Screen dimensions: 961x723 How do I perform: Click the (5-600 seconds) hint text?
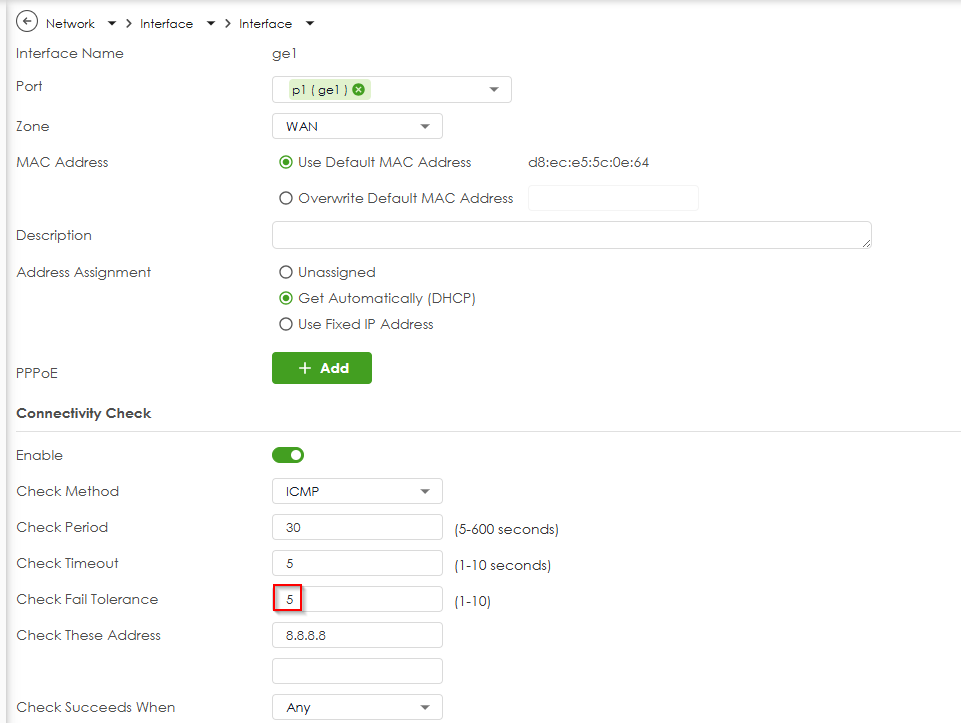506,529
